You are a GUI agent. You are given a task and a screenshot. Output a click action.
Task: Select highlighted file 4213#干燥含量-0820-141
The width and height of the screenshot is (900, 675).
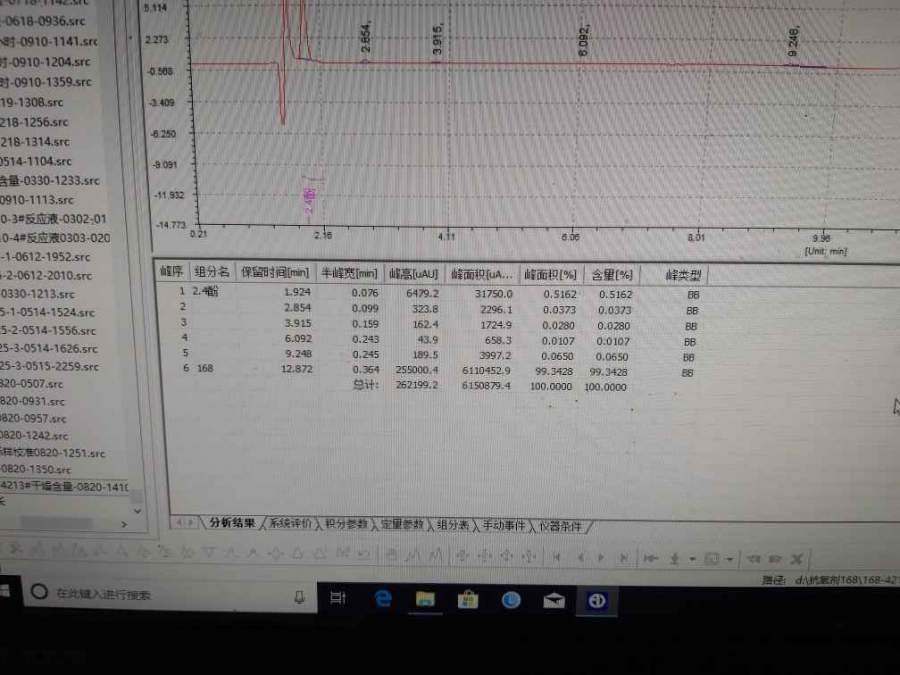coord(64,486)
